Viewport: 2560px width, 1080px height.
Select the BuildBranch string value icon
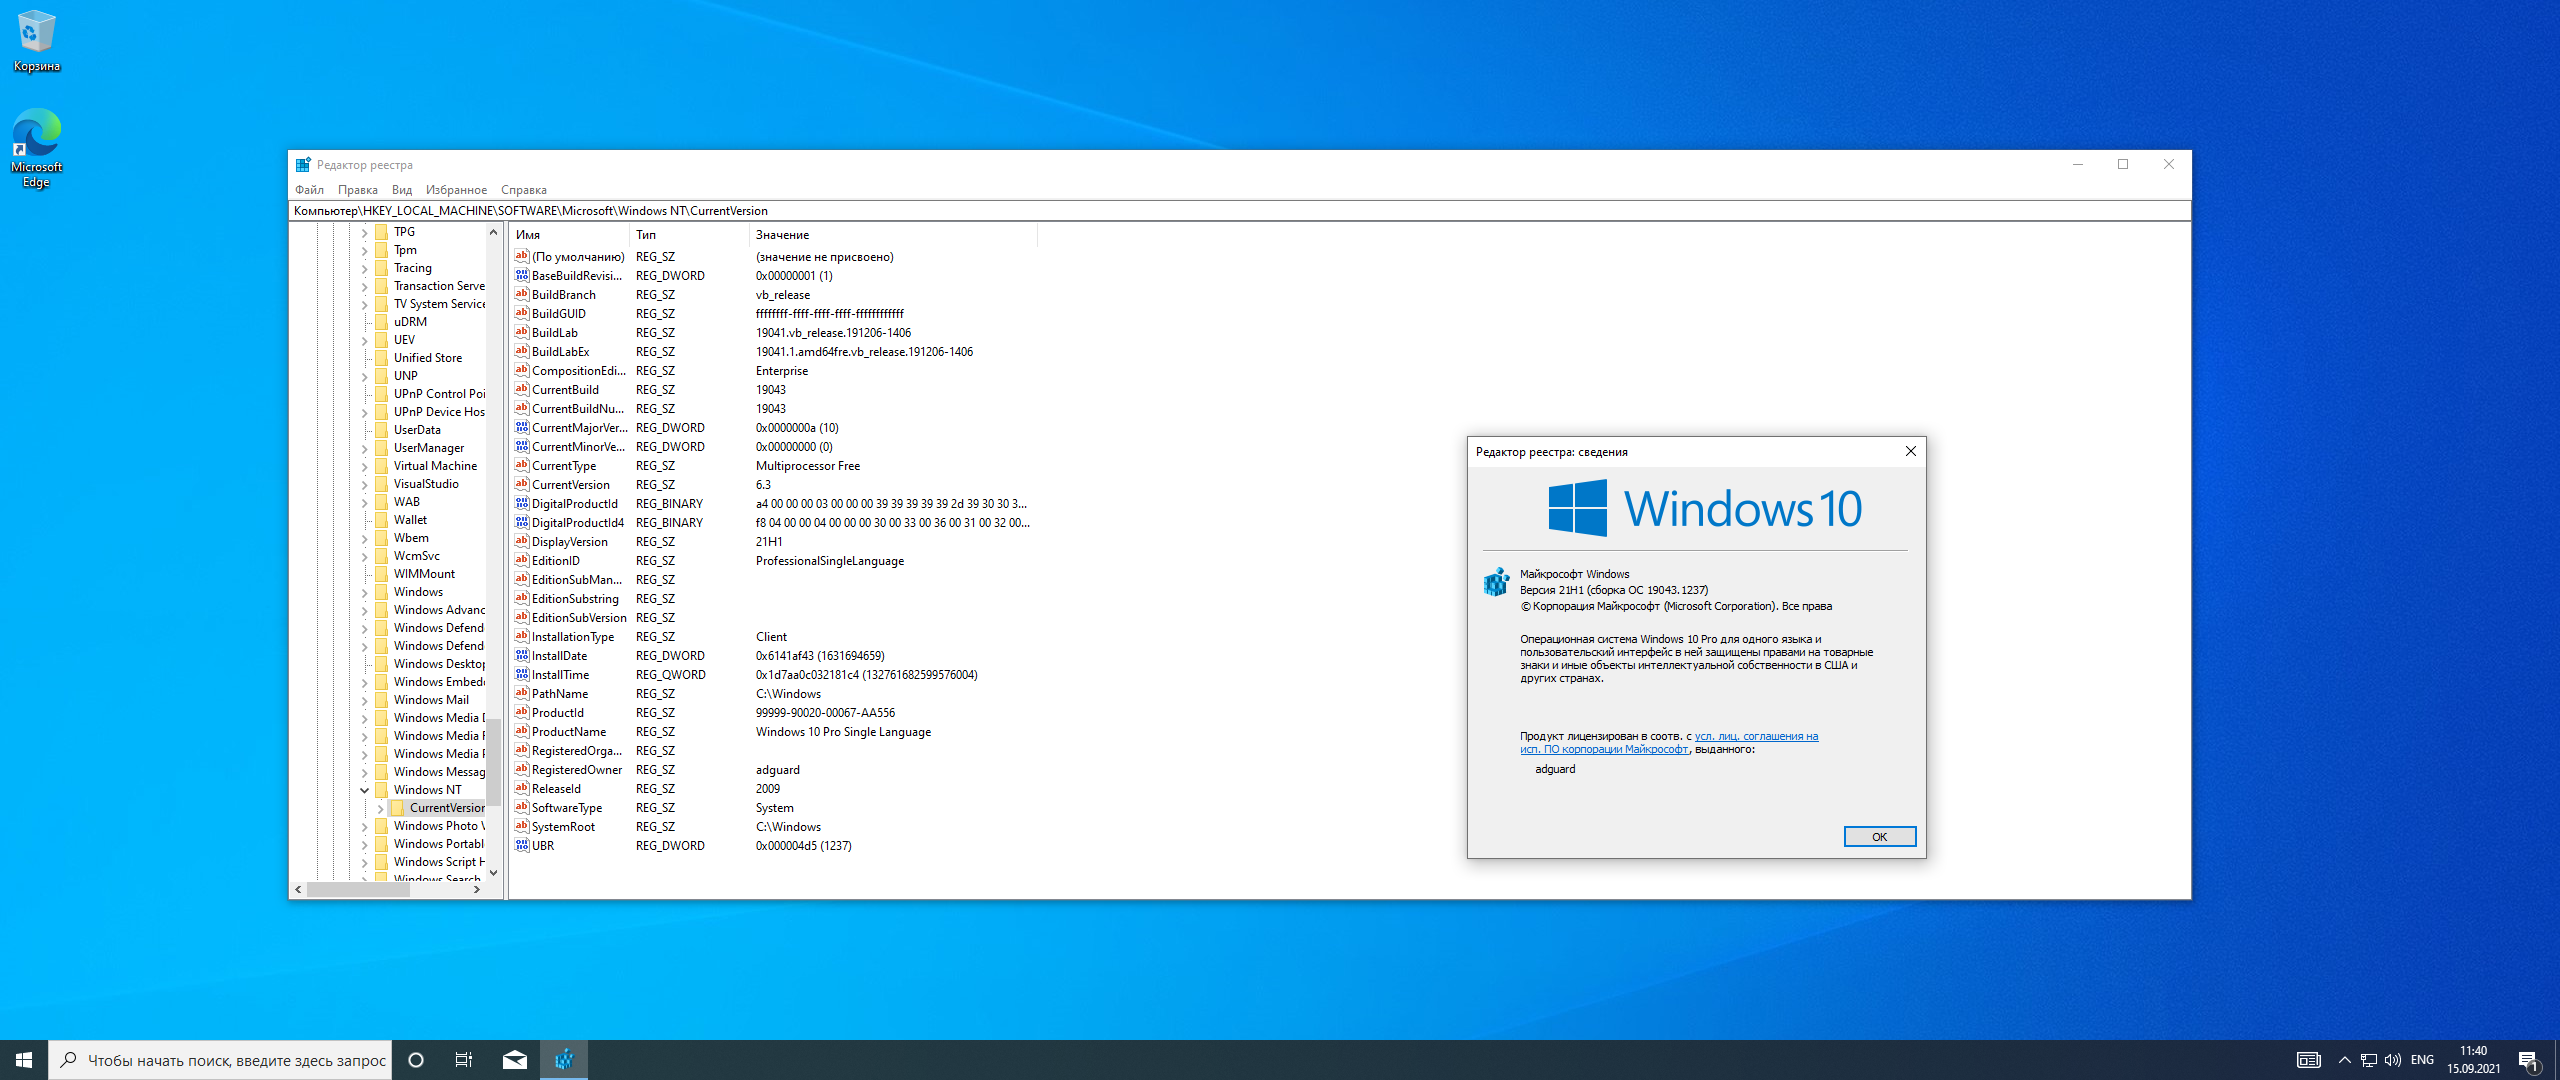tap(521, 294)
